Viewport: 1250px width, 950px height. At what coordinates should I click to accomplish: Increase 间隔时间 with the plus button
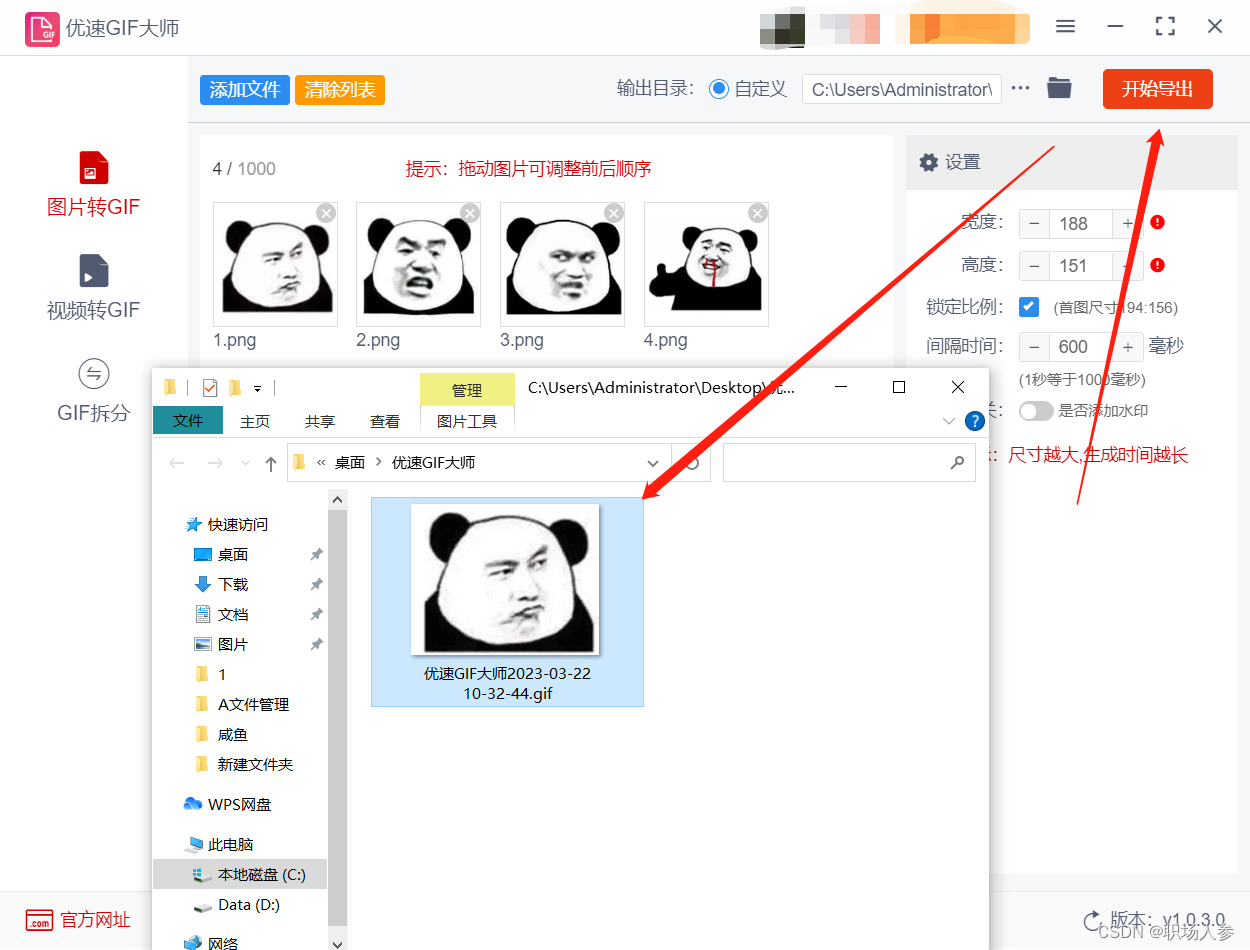1127,347
